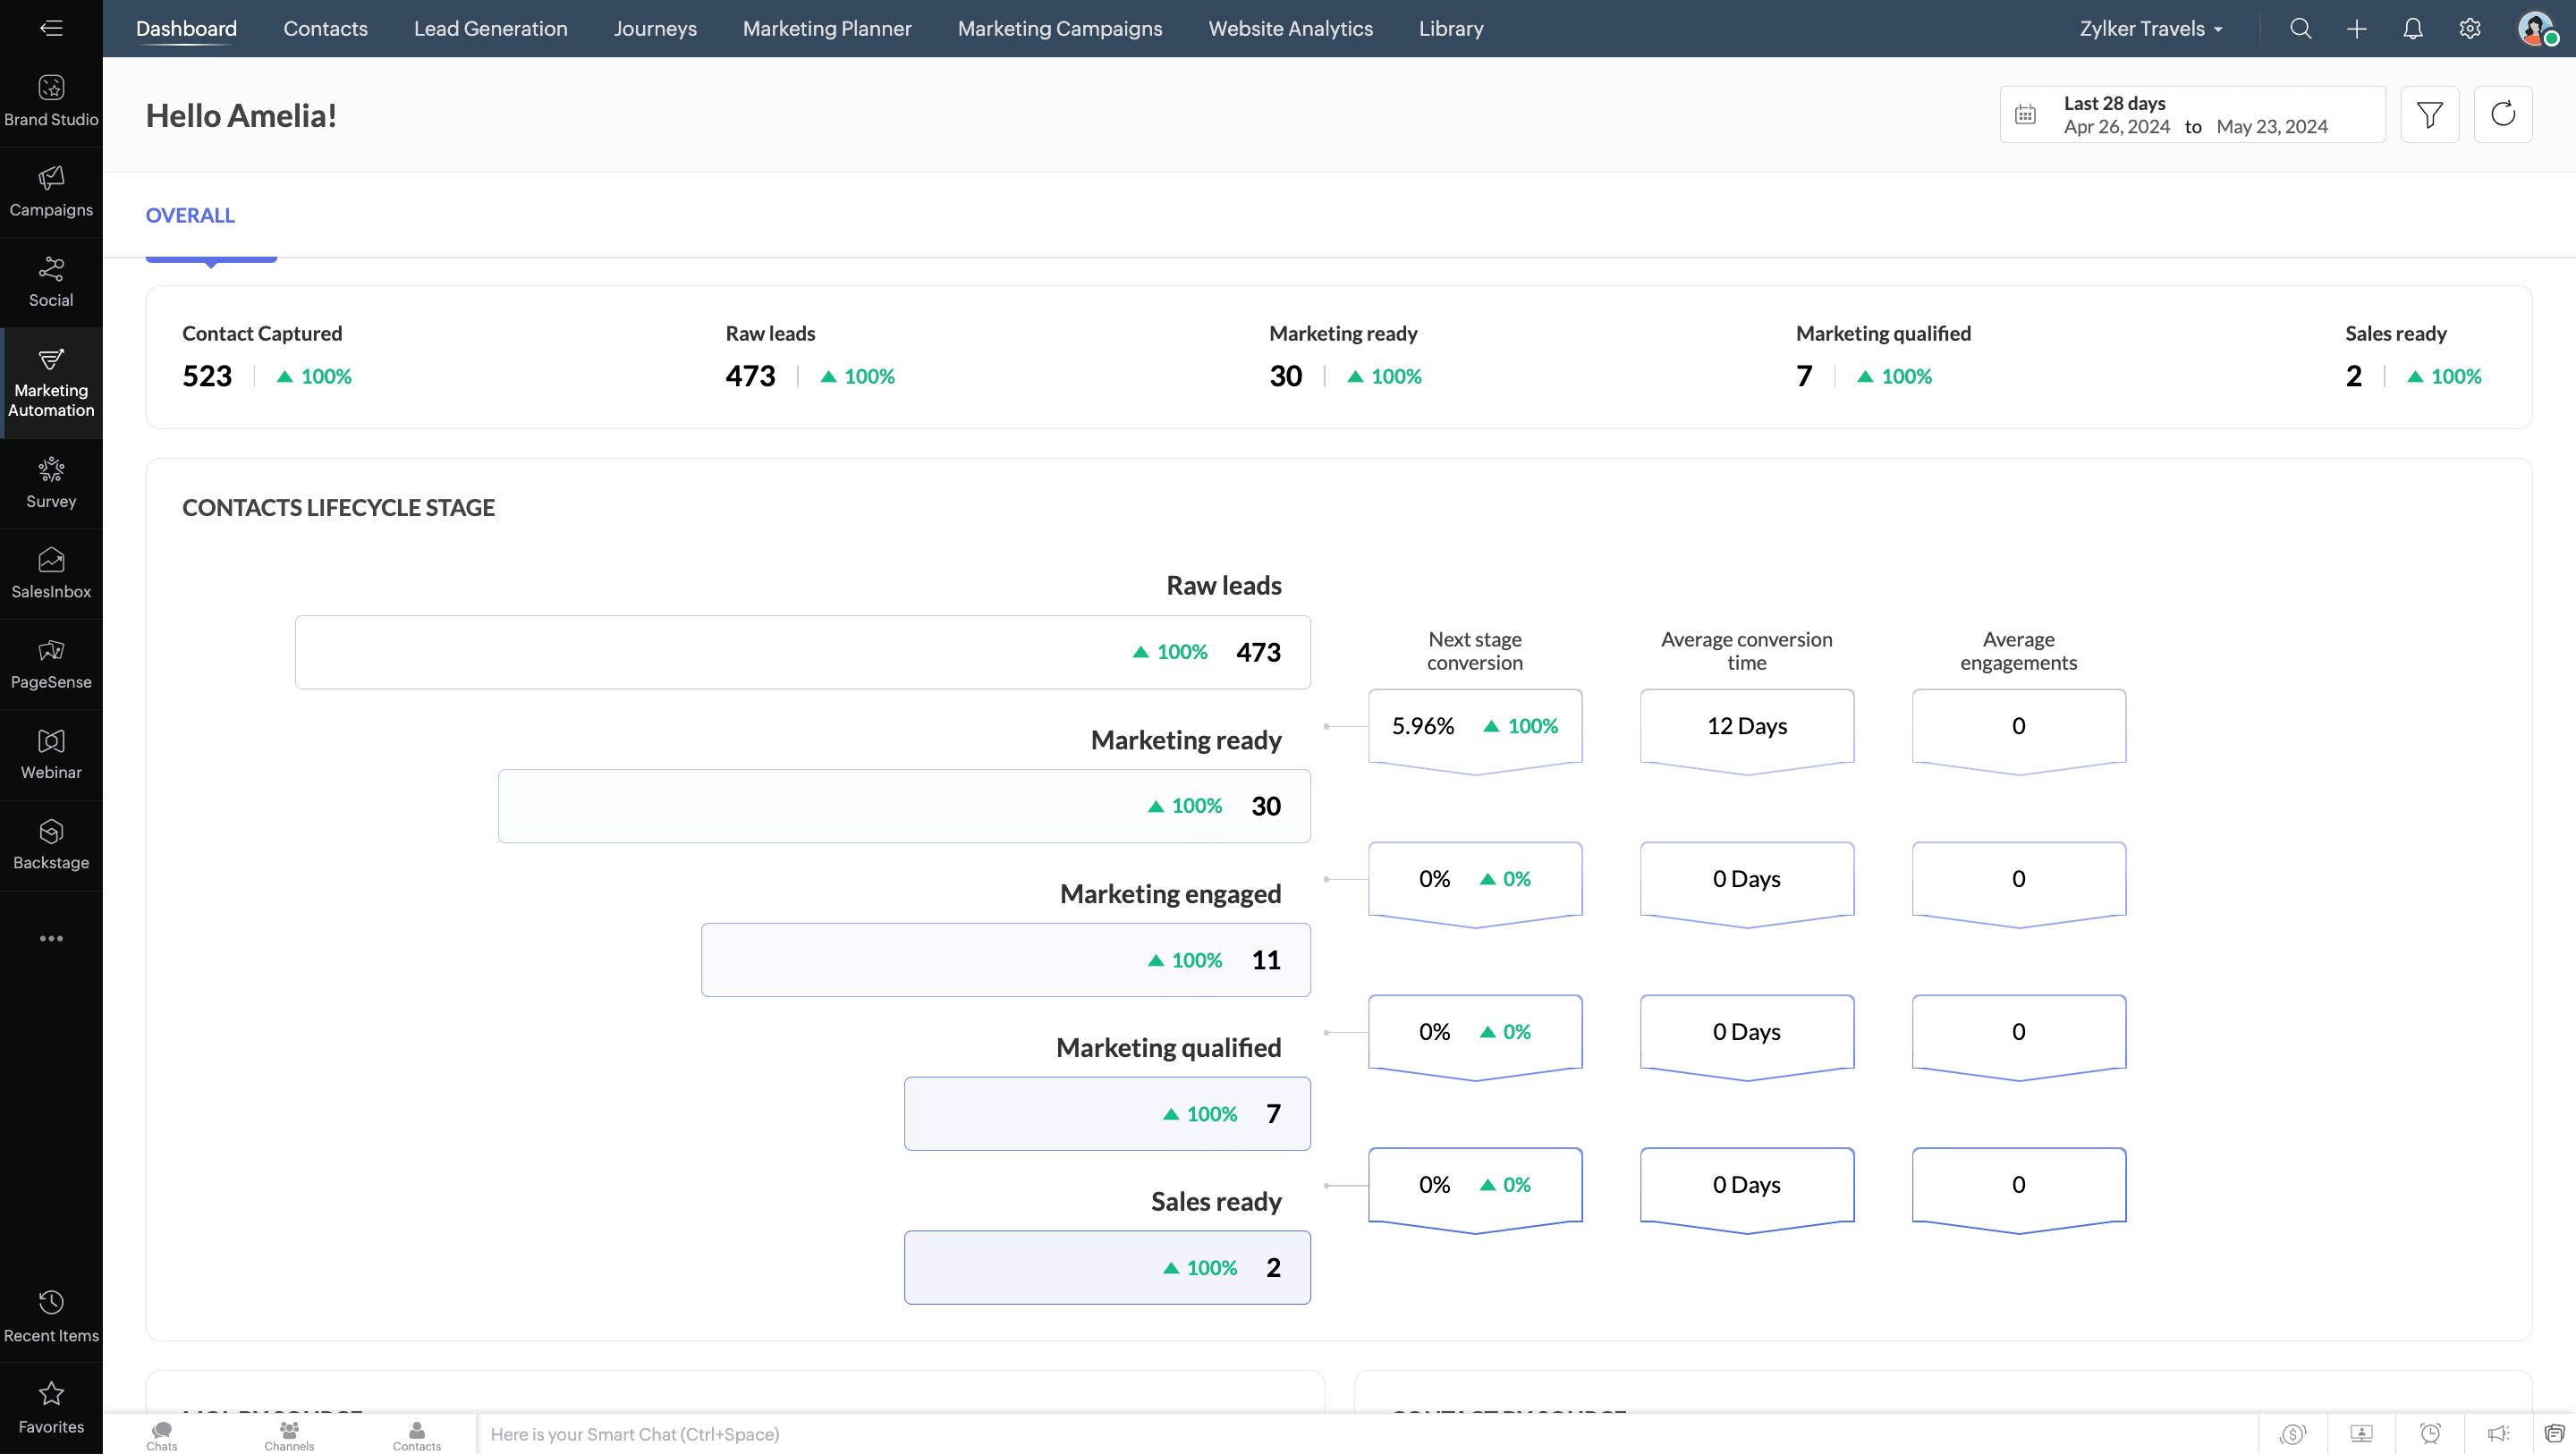Open the notifications bell
Image resolution: width=2576 pixels, height=1454 pixels.
coord(2412,29)
